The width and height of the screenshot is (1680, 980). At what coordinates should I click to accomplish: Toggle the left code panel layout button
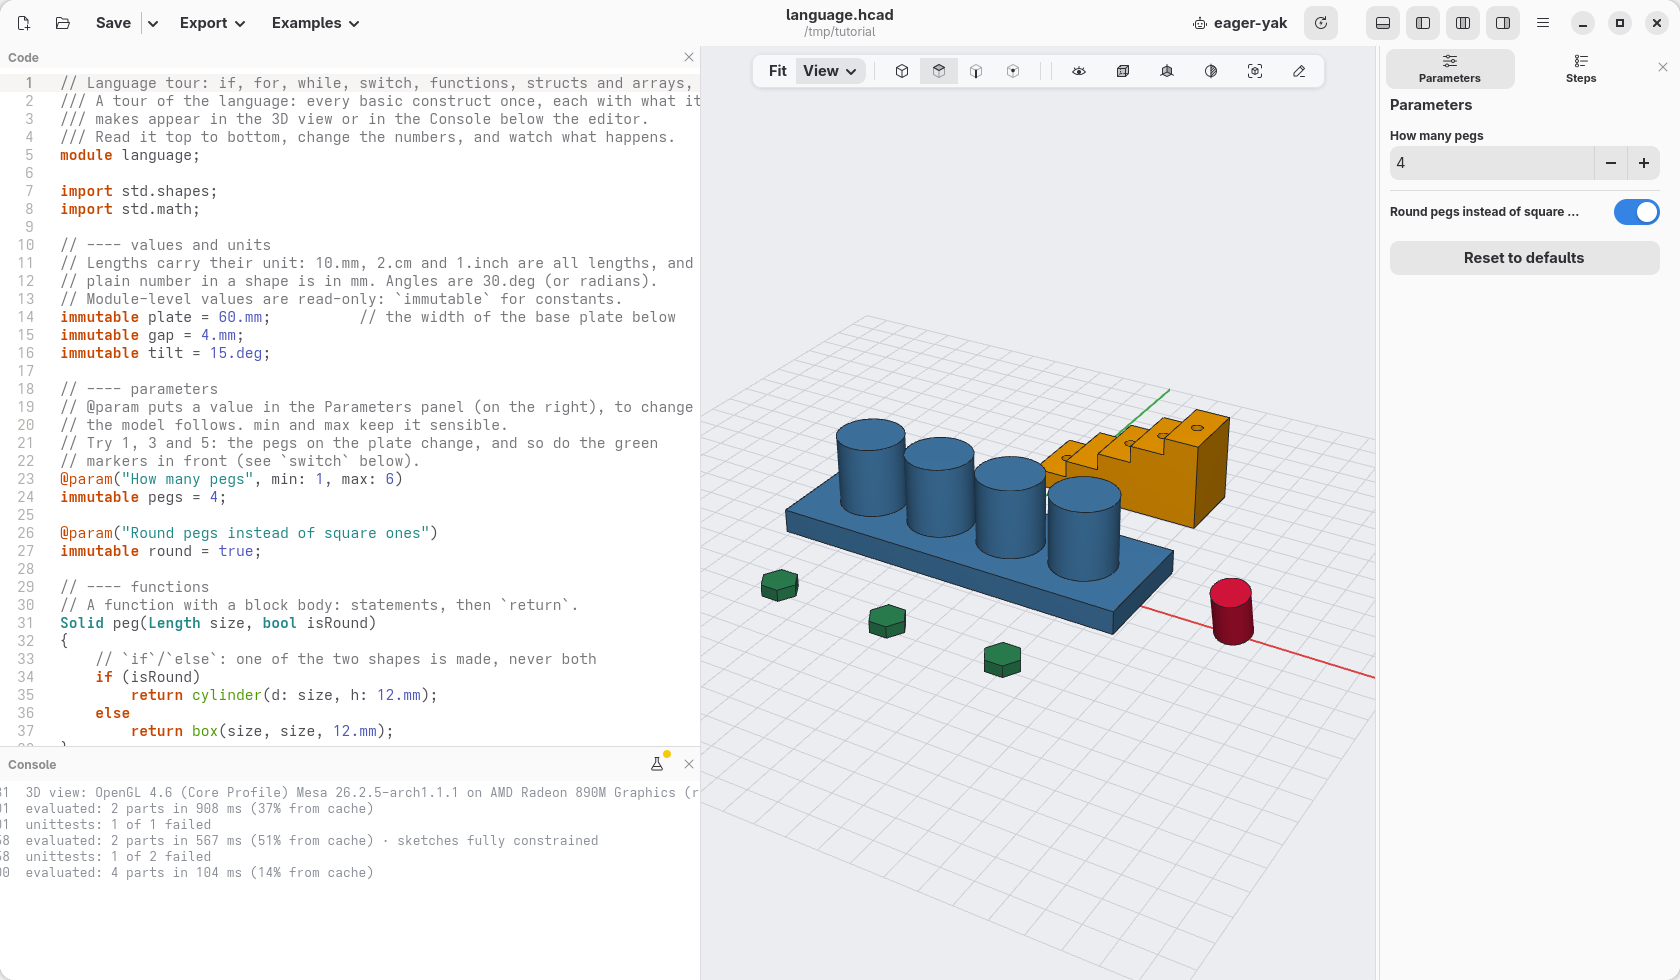click(x=1423, y=23)
